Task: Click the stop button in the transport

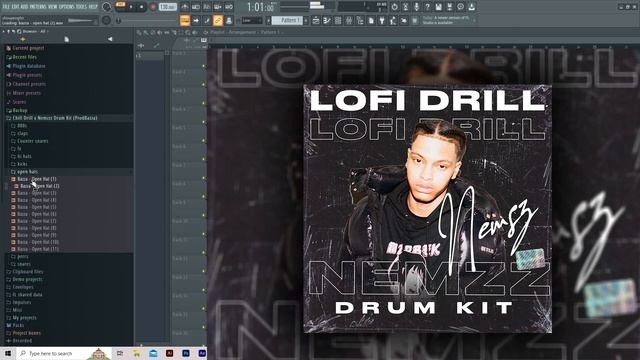Action: (x=142, y=7)
